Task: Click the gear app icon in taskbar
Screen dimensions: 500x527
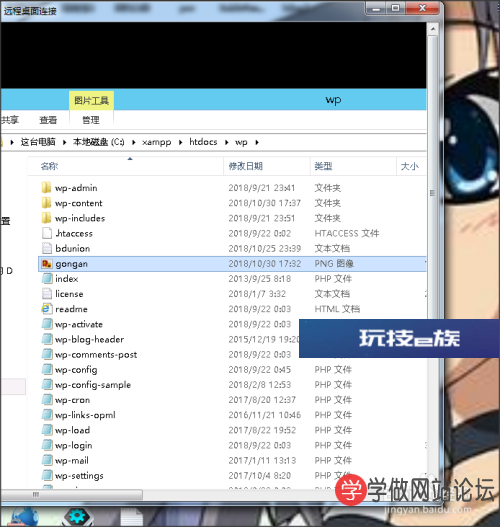Action: click(x=78, y=516)
